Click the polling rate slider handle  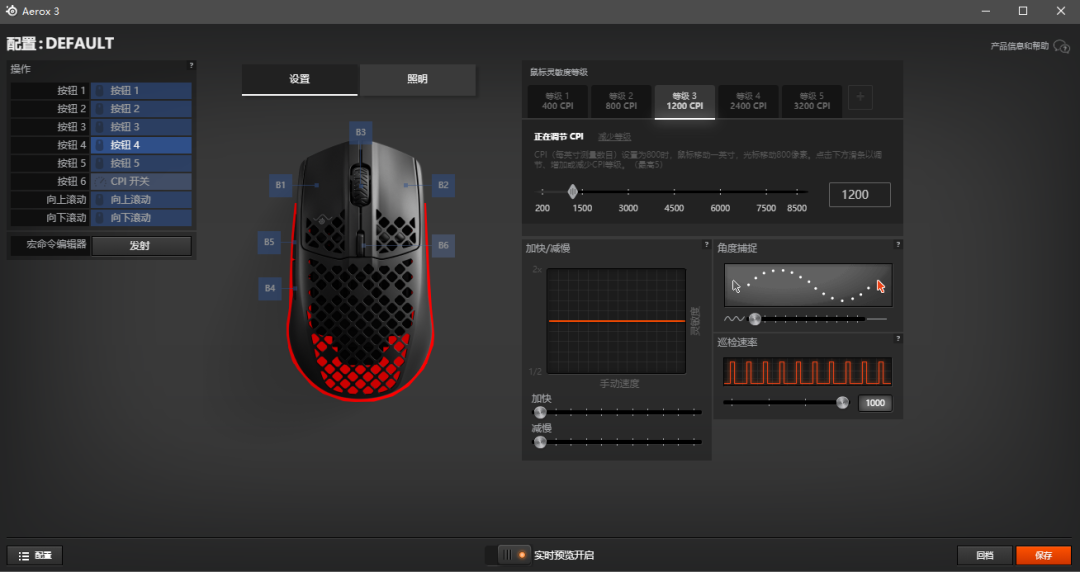842,402
